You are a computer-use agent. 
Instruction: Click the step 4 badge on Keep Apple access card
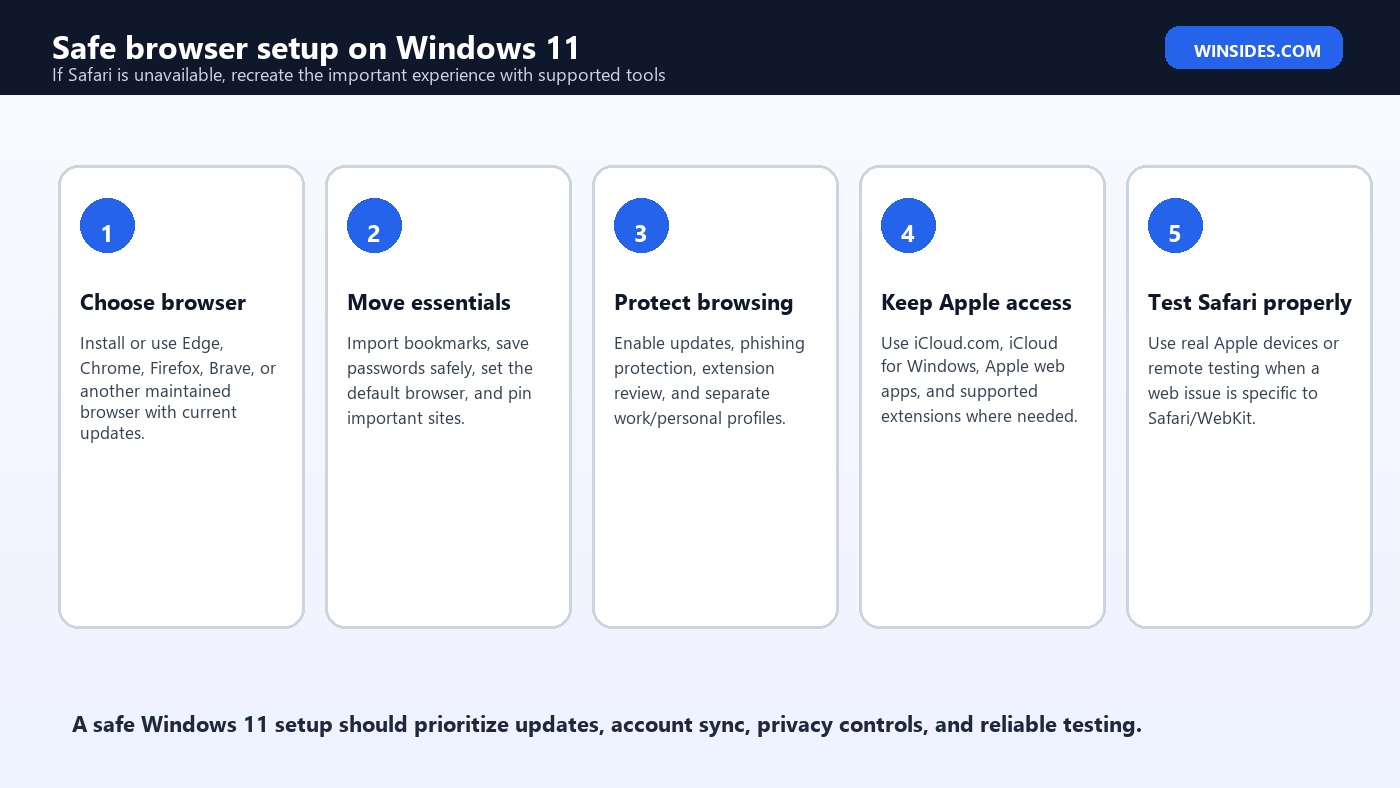coord(908,226)
